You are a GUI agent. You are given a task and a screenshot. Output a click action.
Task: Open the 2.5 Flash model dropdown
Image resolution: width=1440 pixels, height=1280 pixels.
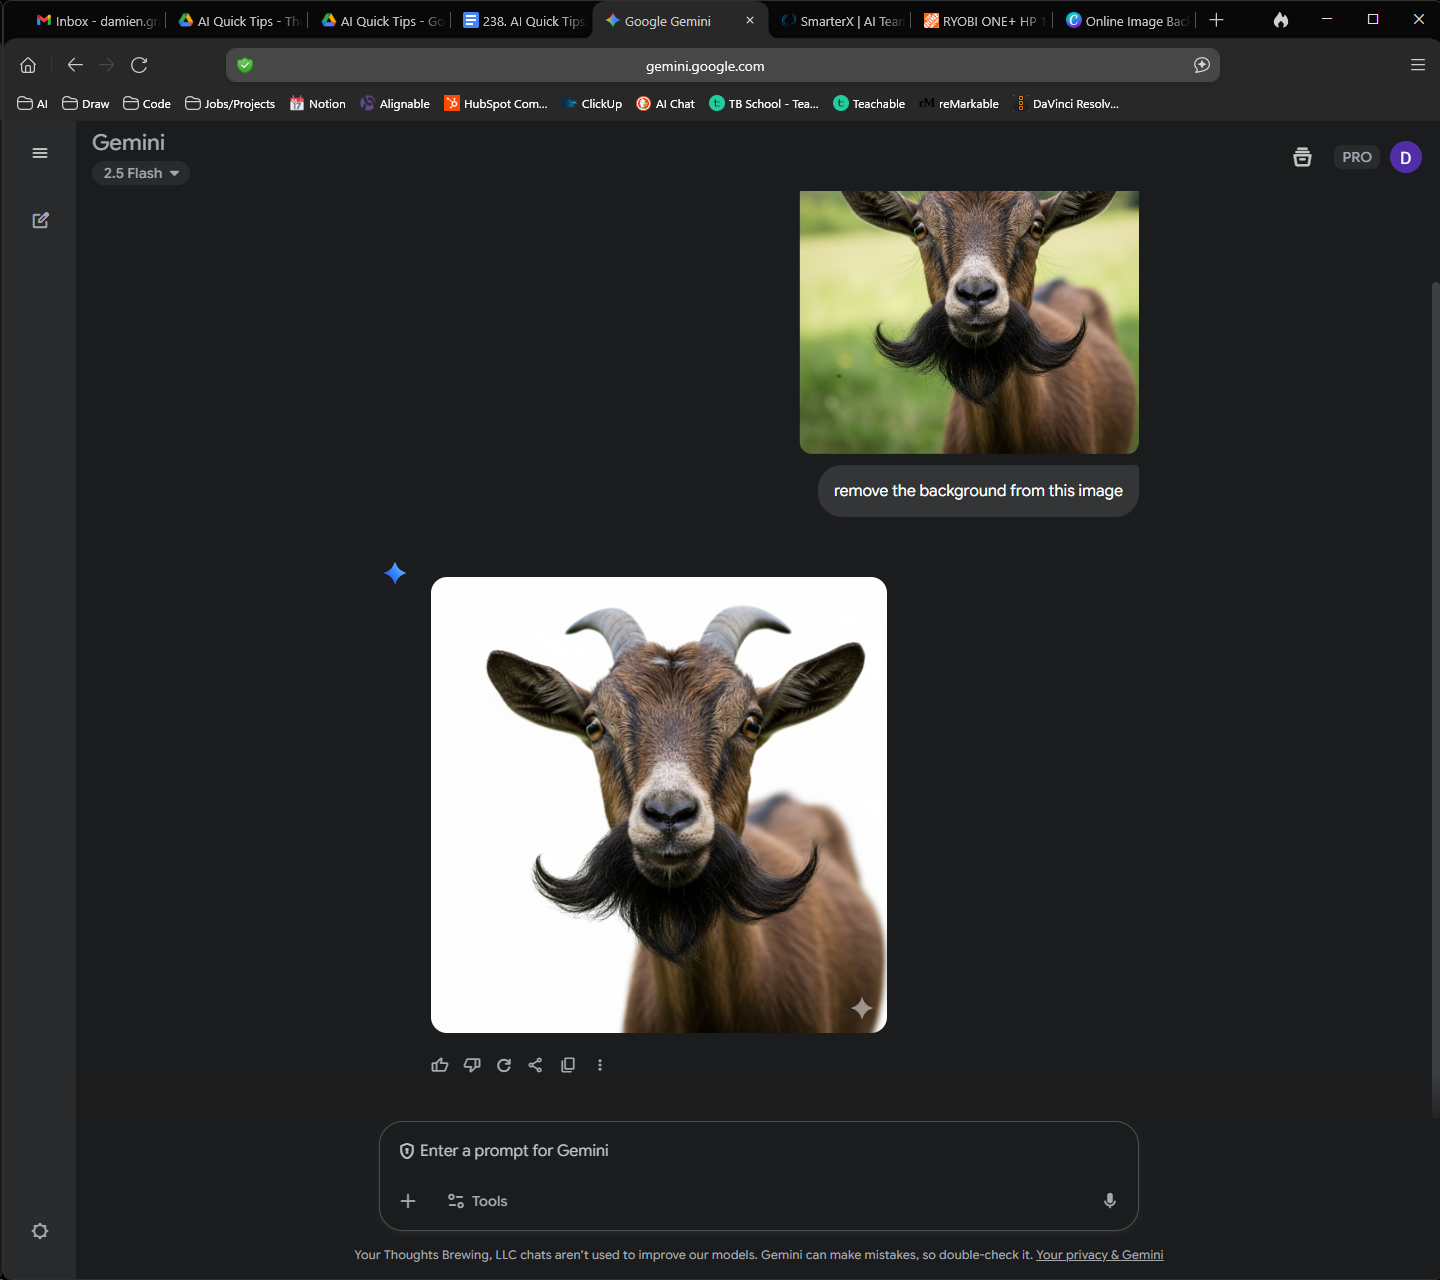(141, 173)
